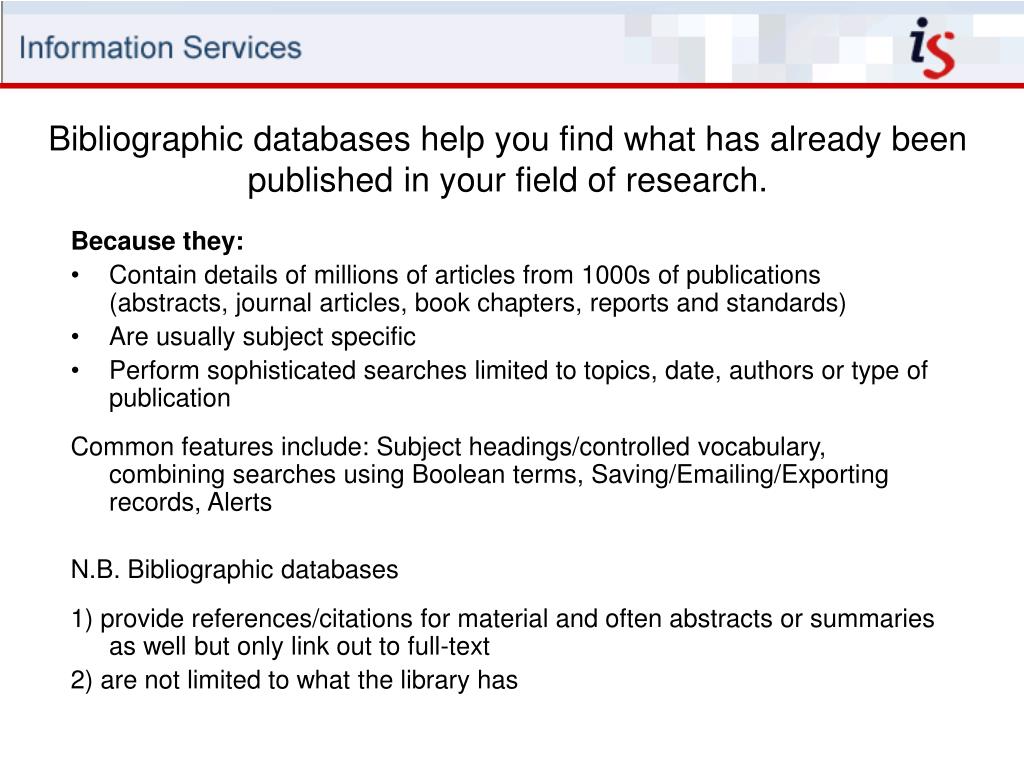Select the 'Contain details of millions of articles' line
Screen dimensions: 1024x768
click(x=464, y=275)
